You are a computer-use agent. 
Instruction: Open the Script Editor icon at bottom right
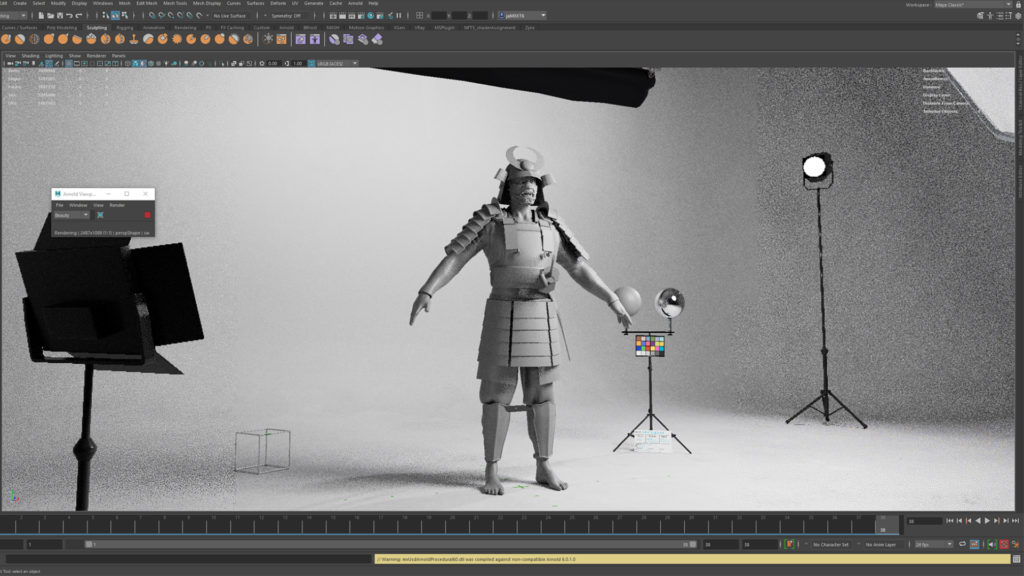pyautogui.click(x=1016, y=545)
